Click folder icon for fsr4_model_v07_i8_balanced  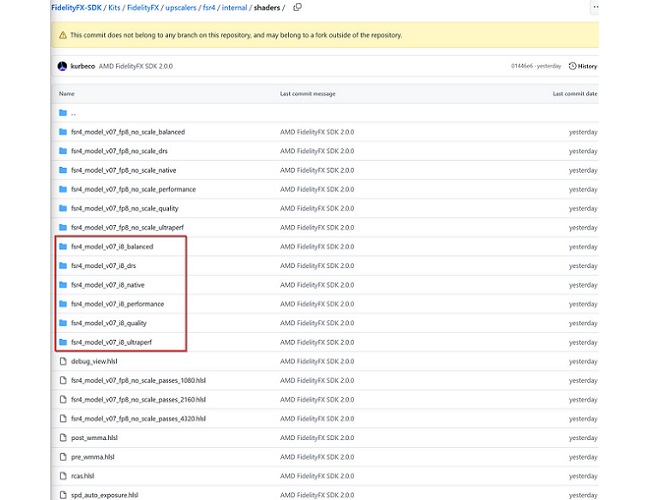(63, 246)
